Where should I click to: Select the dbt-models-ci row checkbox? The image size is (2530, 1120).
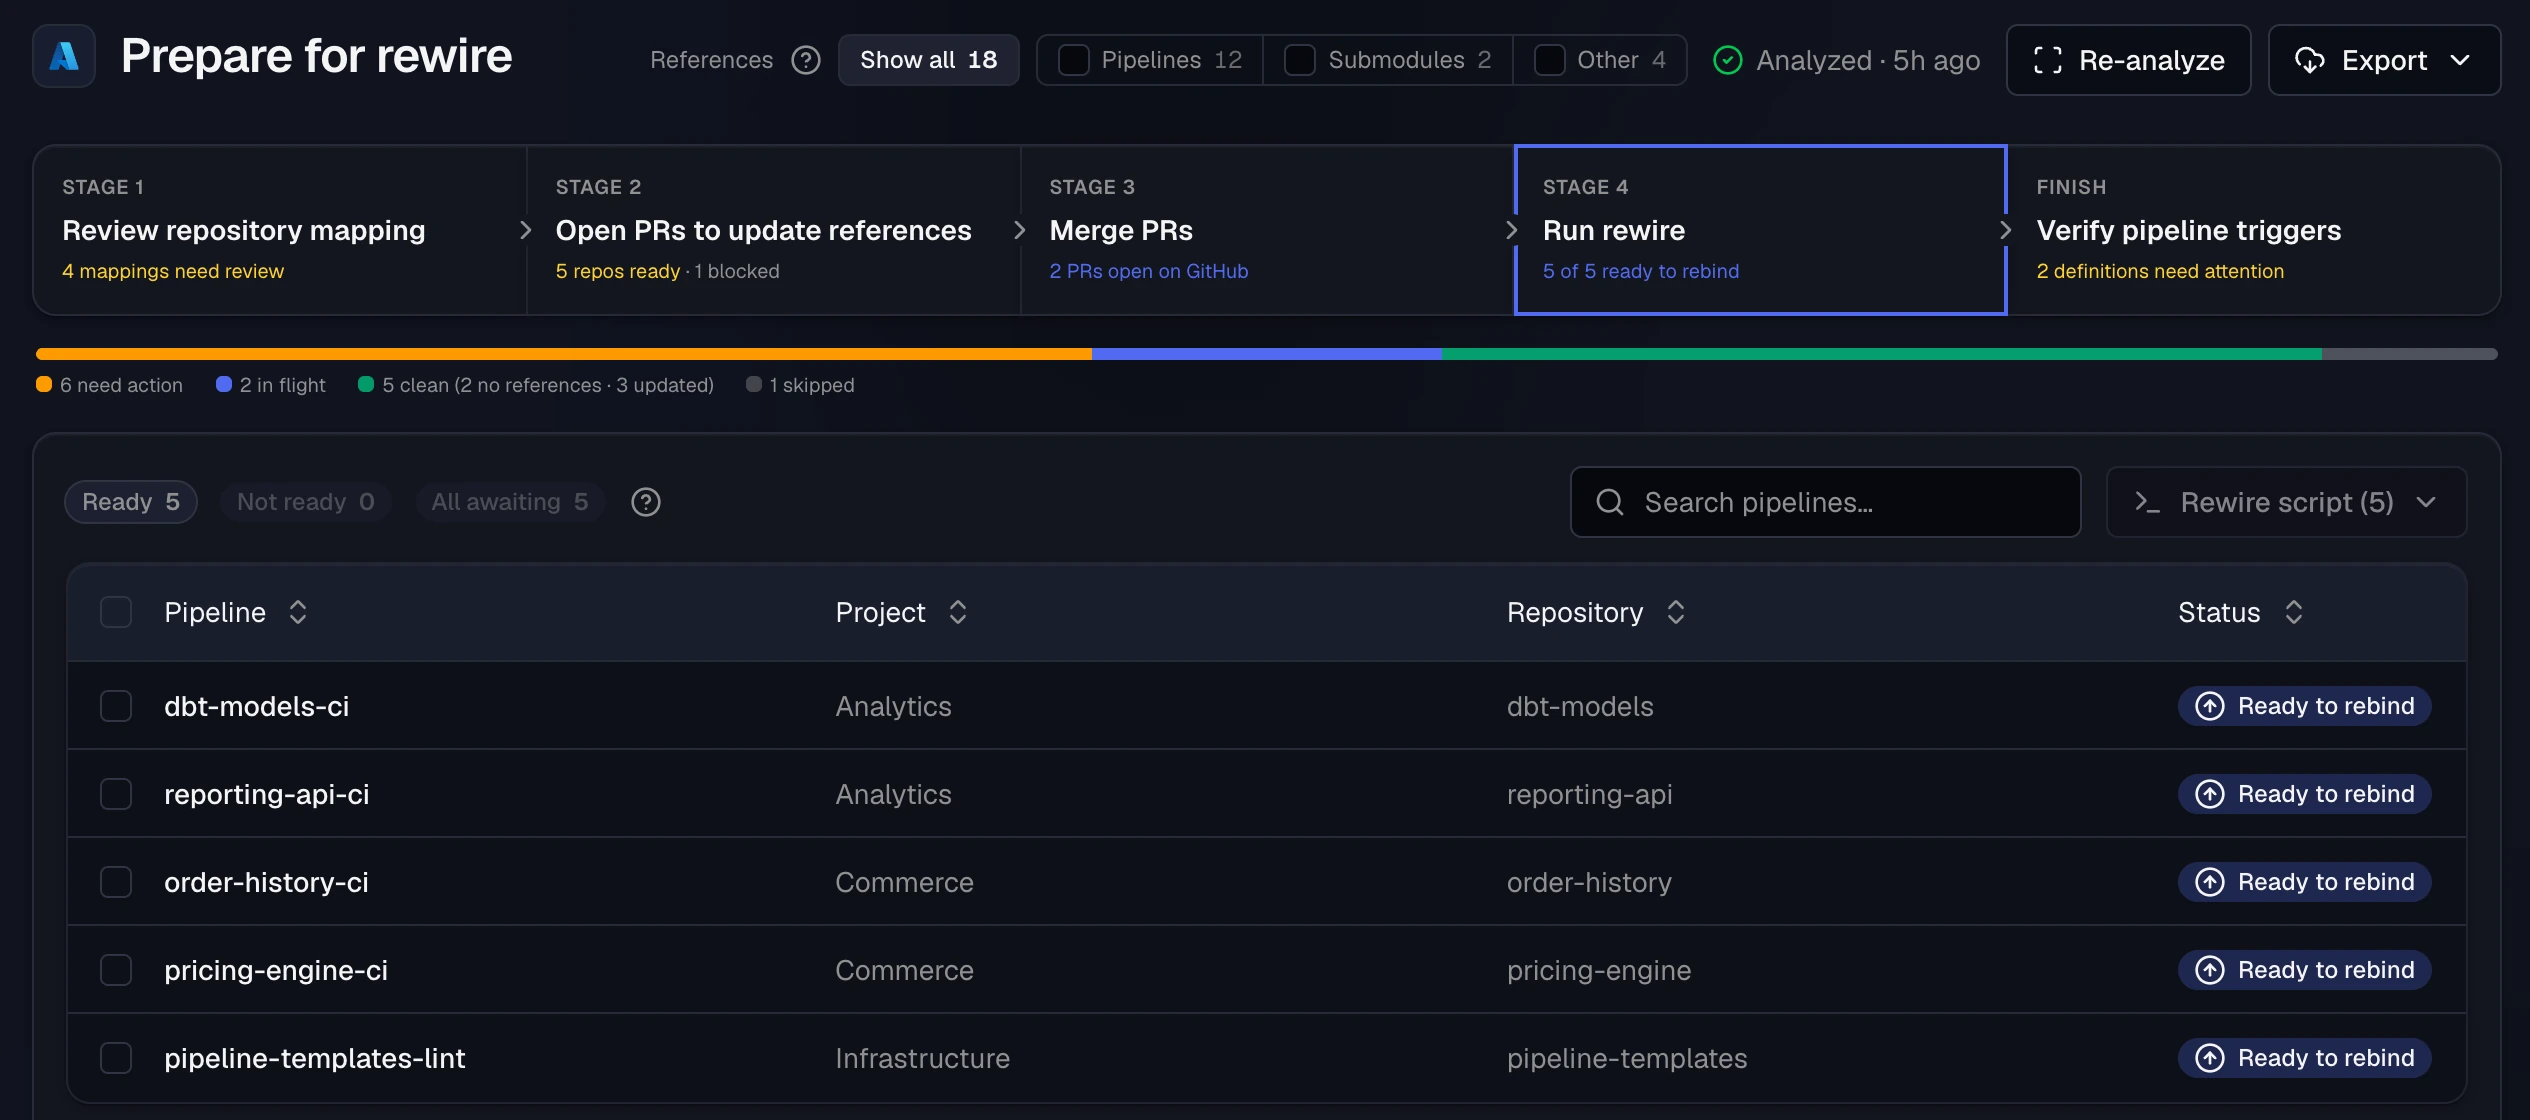point(116,706)
